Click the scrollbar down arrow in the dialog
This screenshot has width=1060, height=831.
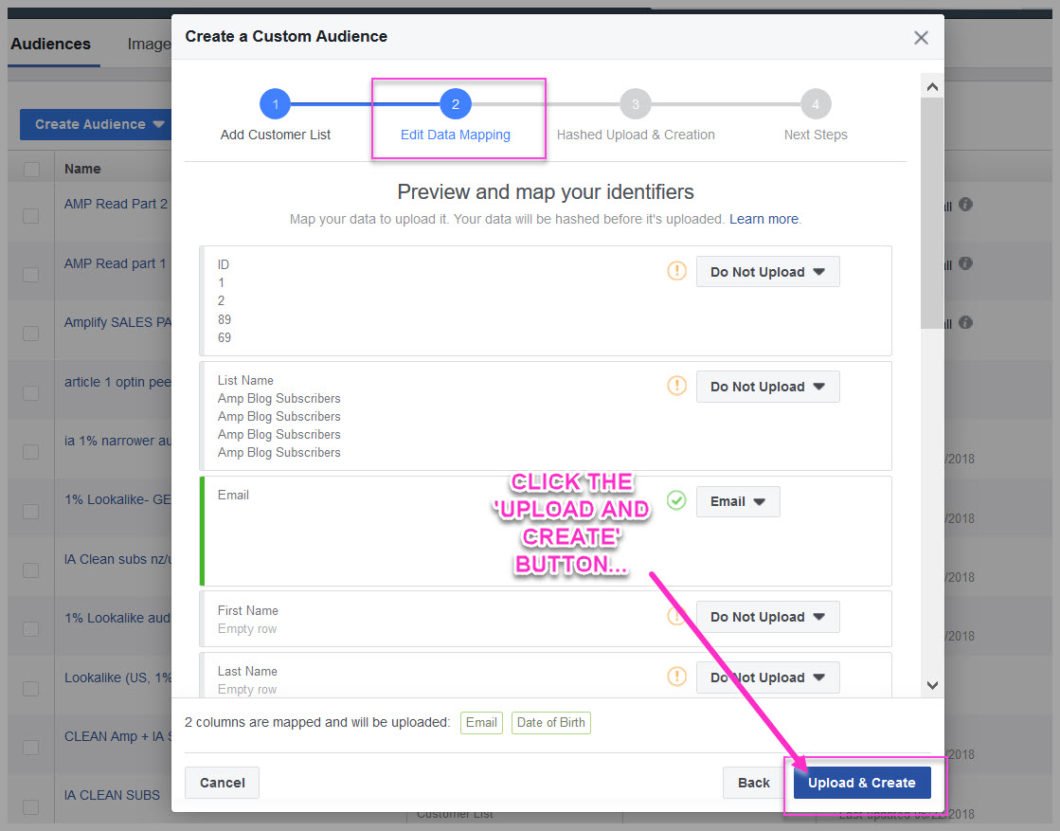pyautogui.click(x=932, y=685)
